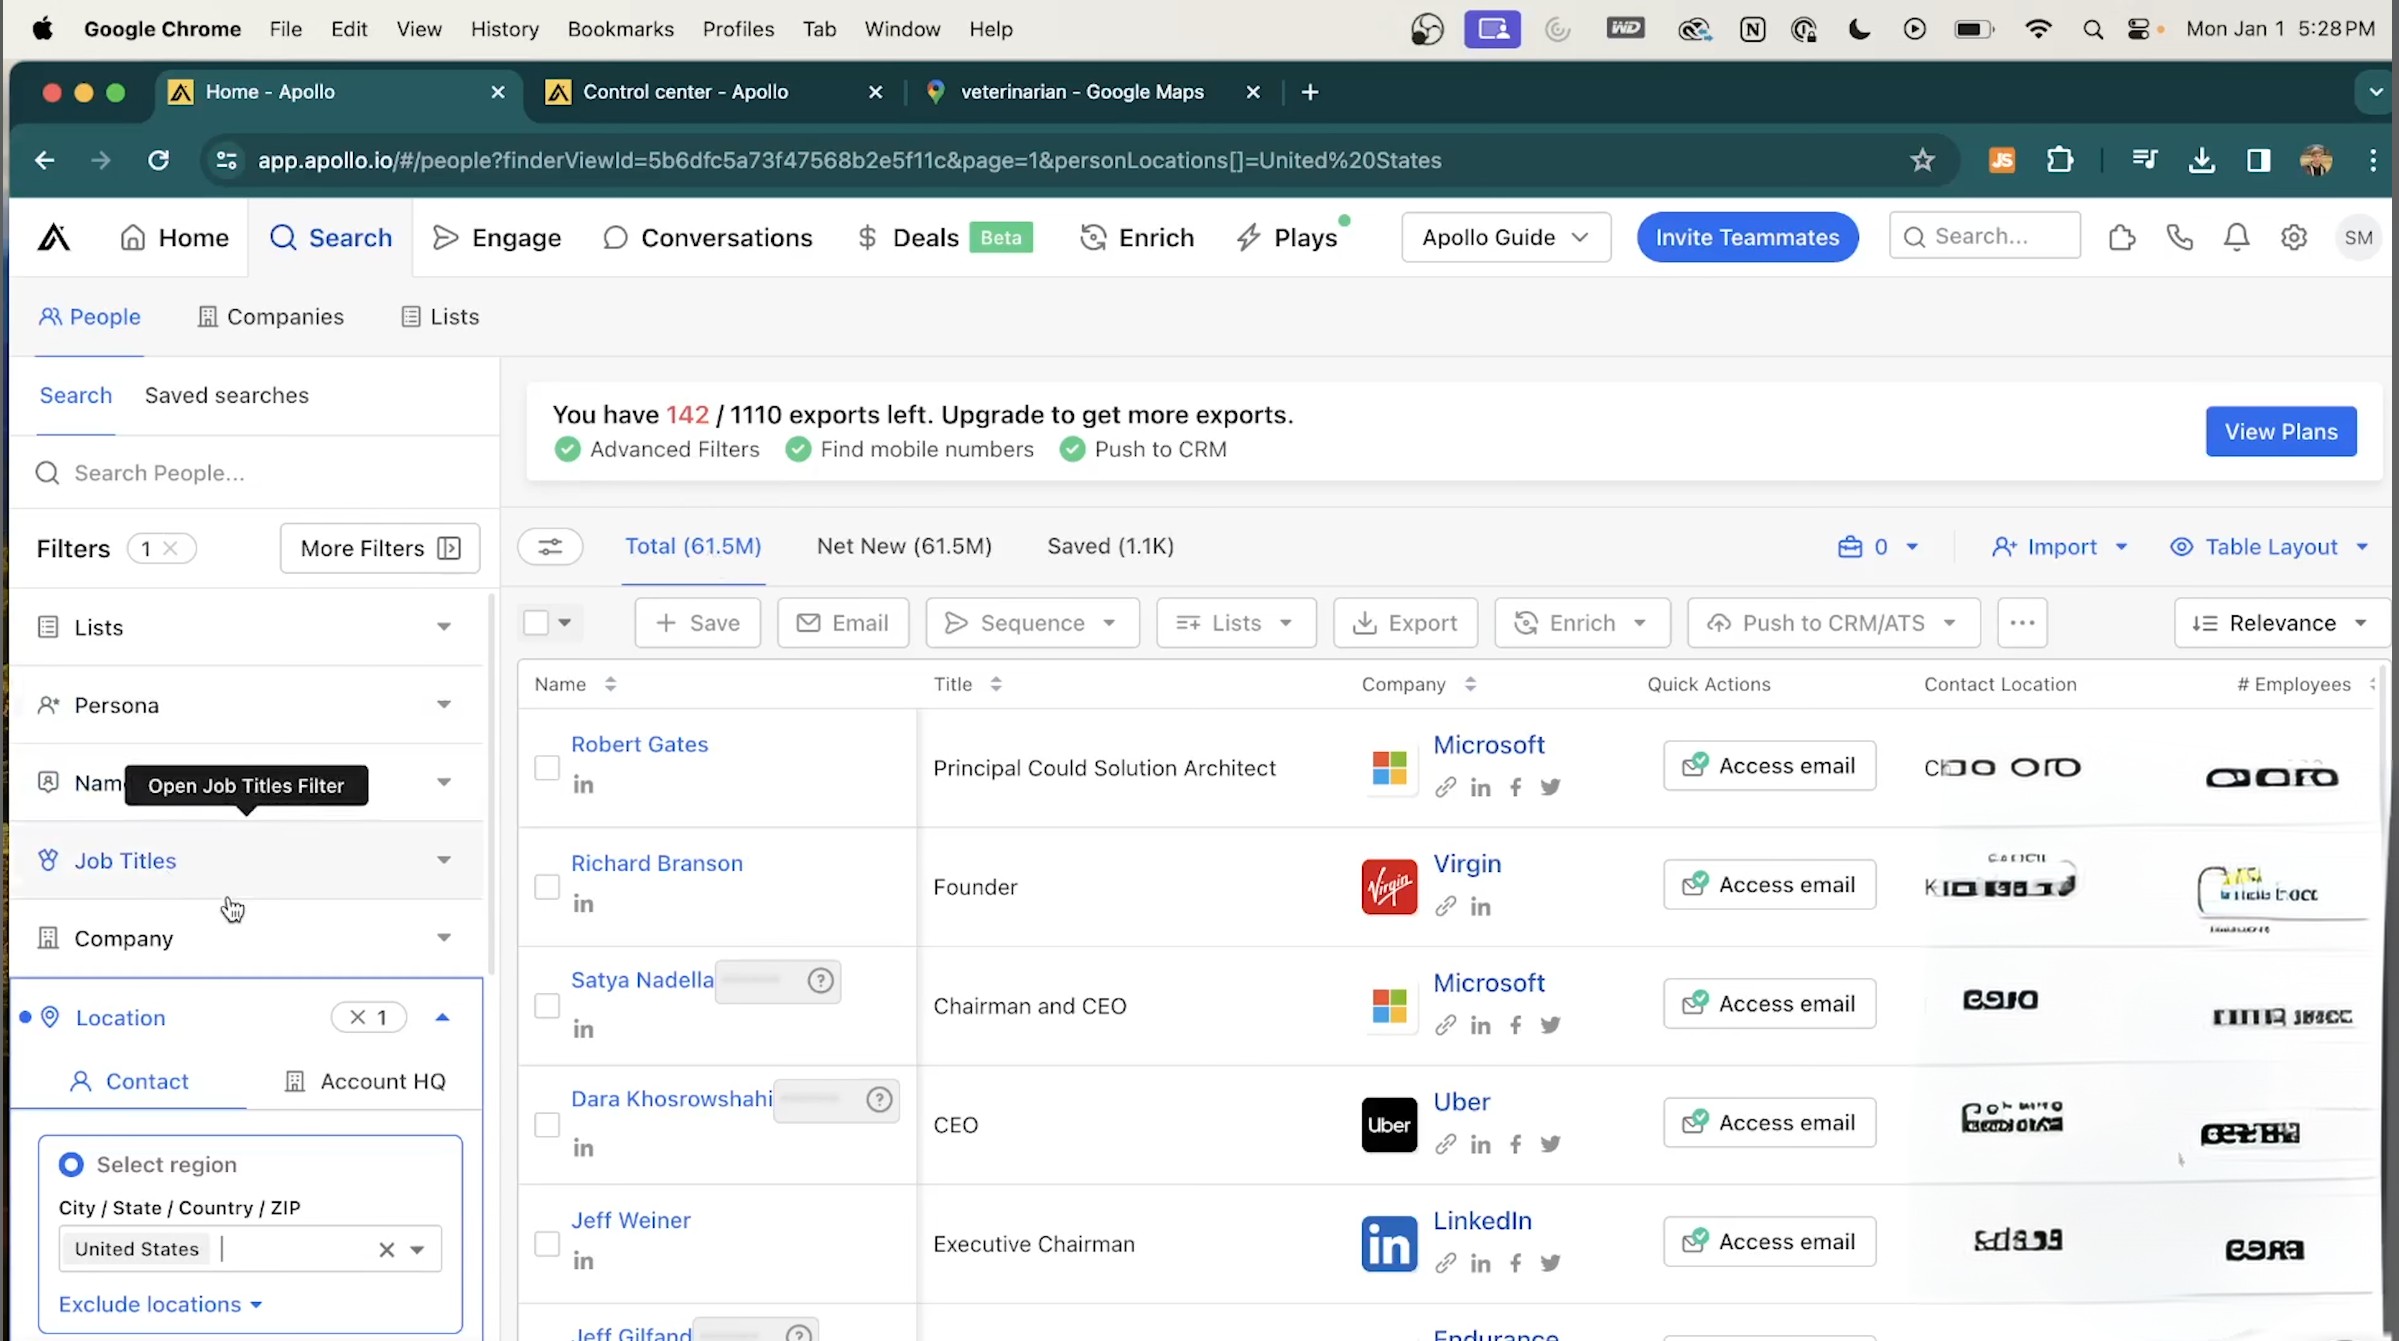This screenshot has width=2399, height=1341.
Task: Open Uber Facebook icon
Action: click(1516, 1144)
